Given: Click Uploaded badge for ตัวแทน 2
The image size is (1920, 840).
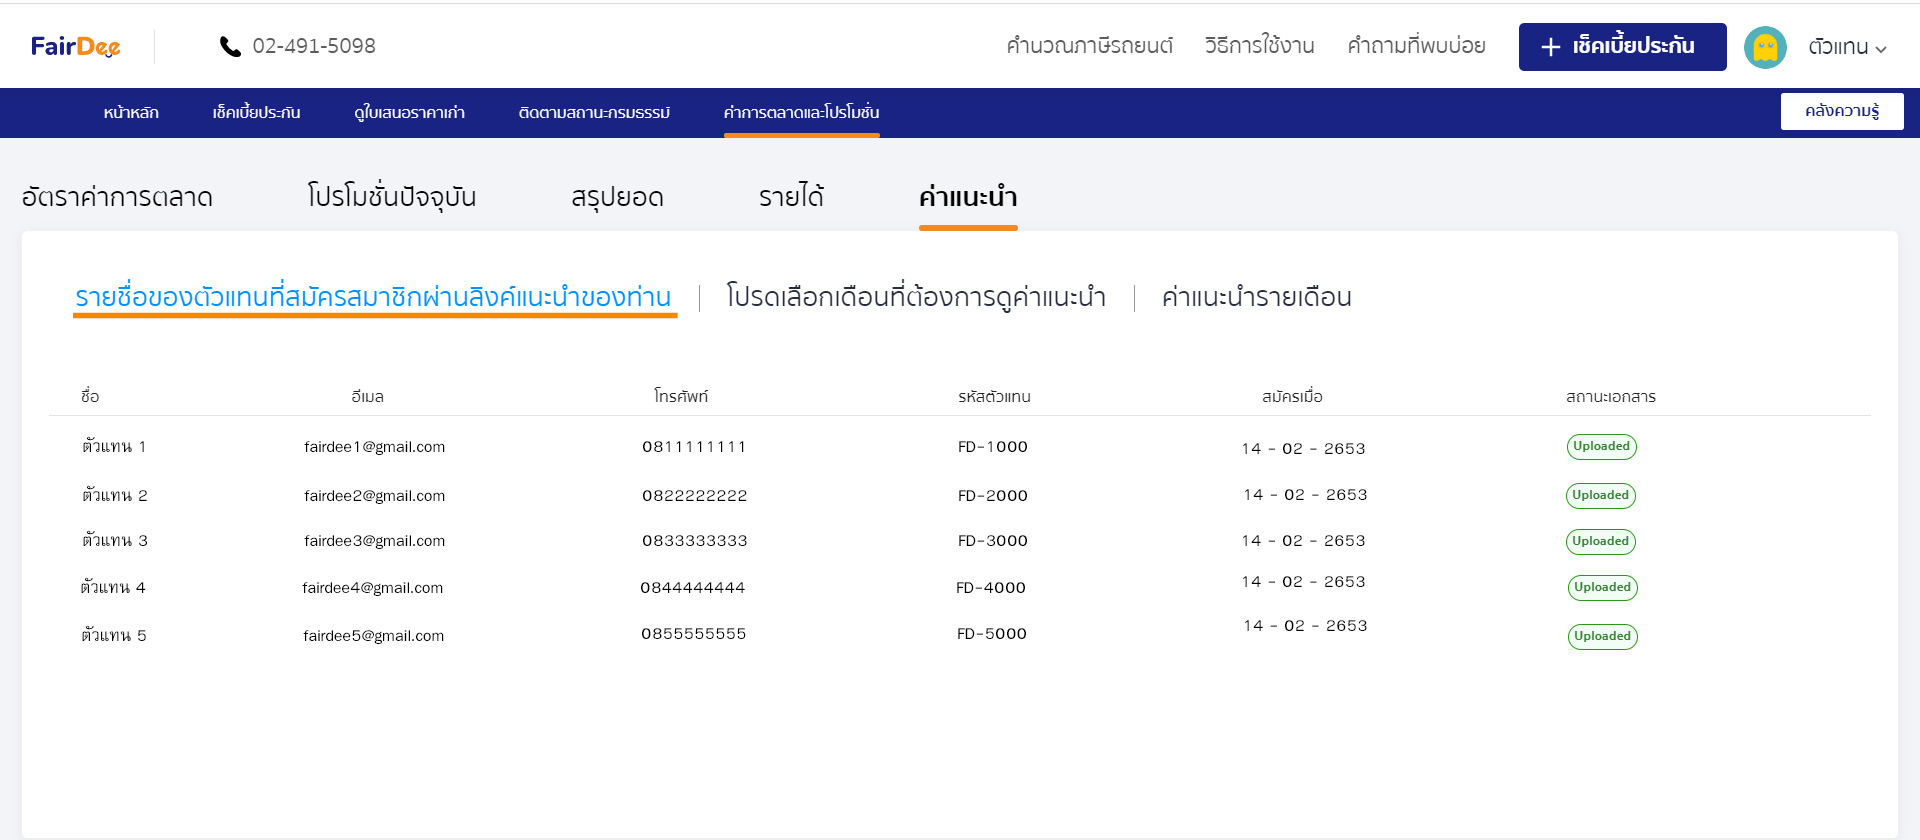Looking at the screenshot, I should tap(1600, 495).
